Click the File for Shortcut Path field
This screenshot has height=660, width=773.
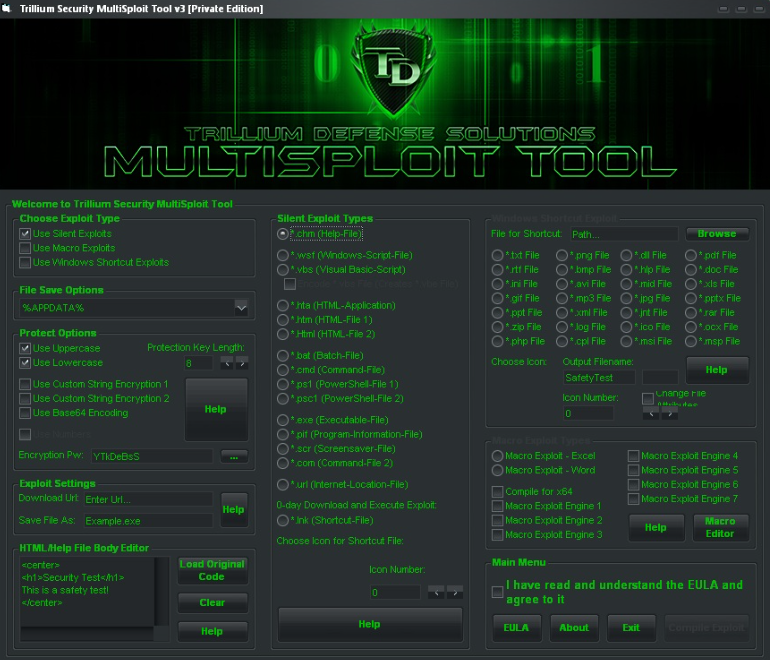pyautogui.click(x=625, y=235)
